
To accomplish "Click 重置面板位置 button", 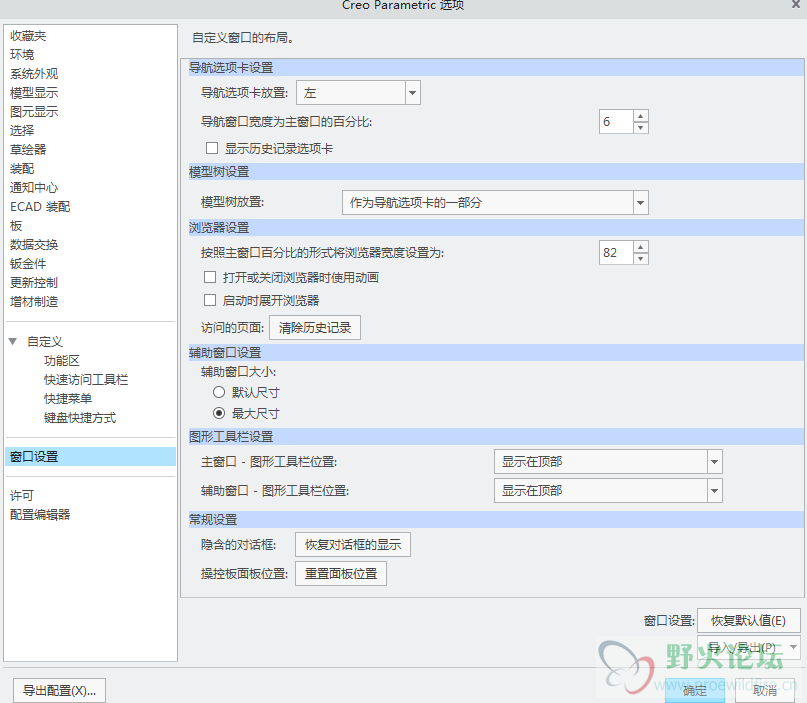I will point(341,573).
